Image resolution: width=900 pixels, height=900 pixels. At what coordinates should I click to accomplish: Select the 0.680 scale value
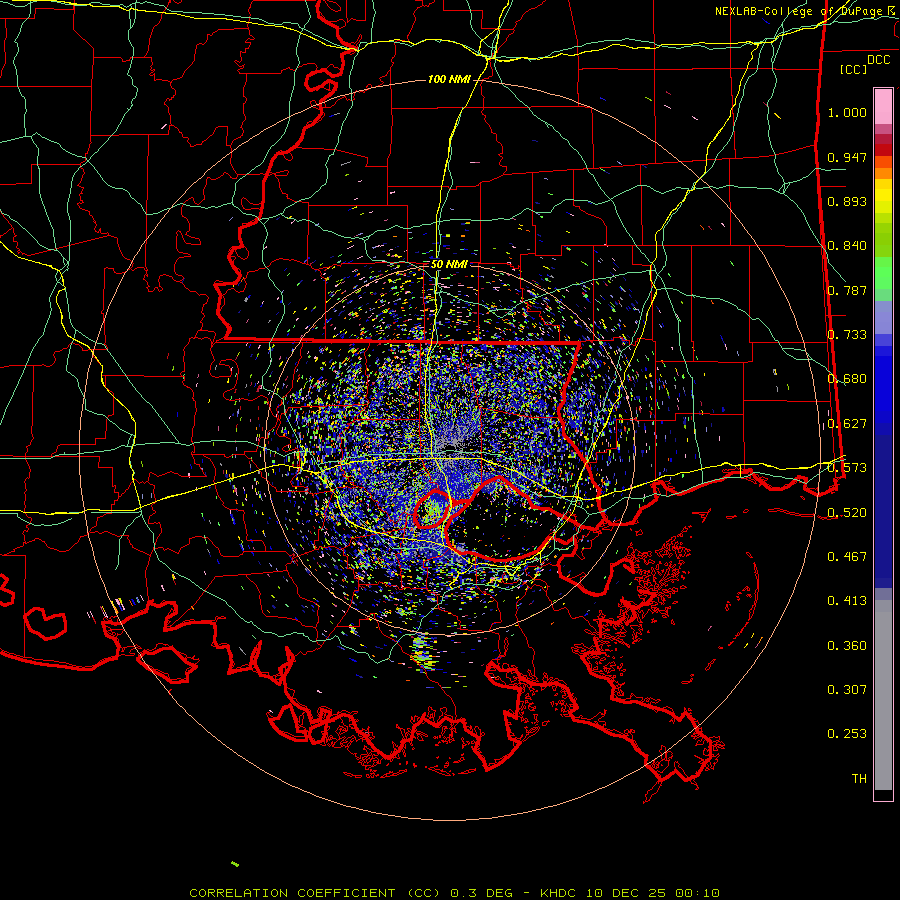847,379
